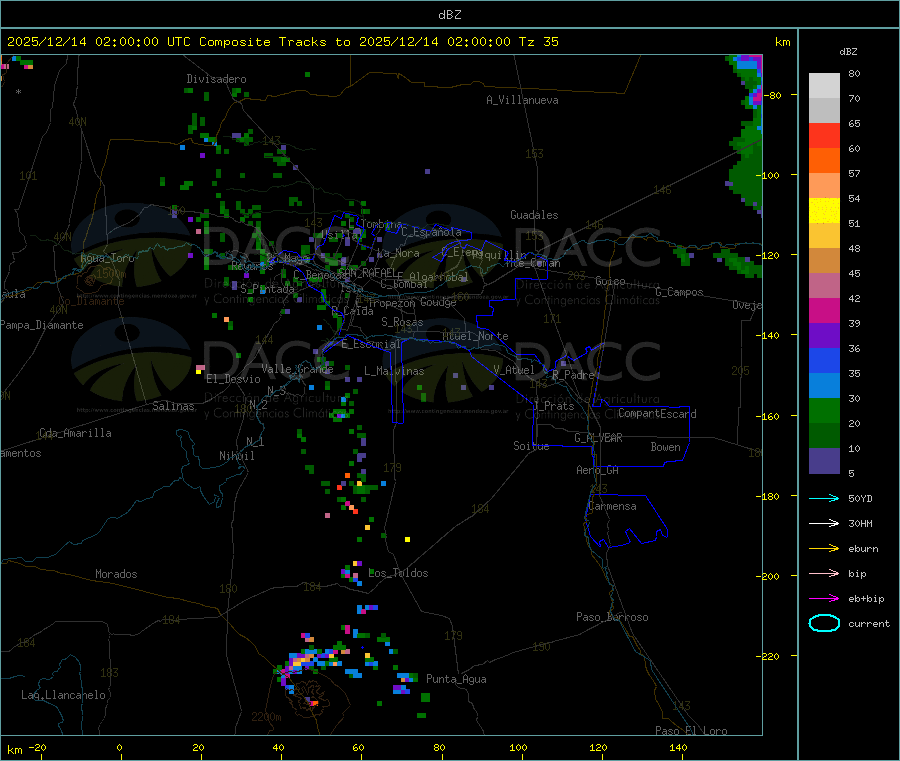This screenshot has height=761, width=900.
Task: Click the El_Desvio label
Action: [x=234, y=379]
